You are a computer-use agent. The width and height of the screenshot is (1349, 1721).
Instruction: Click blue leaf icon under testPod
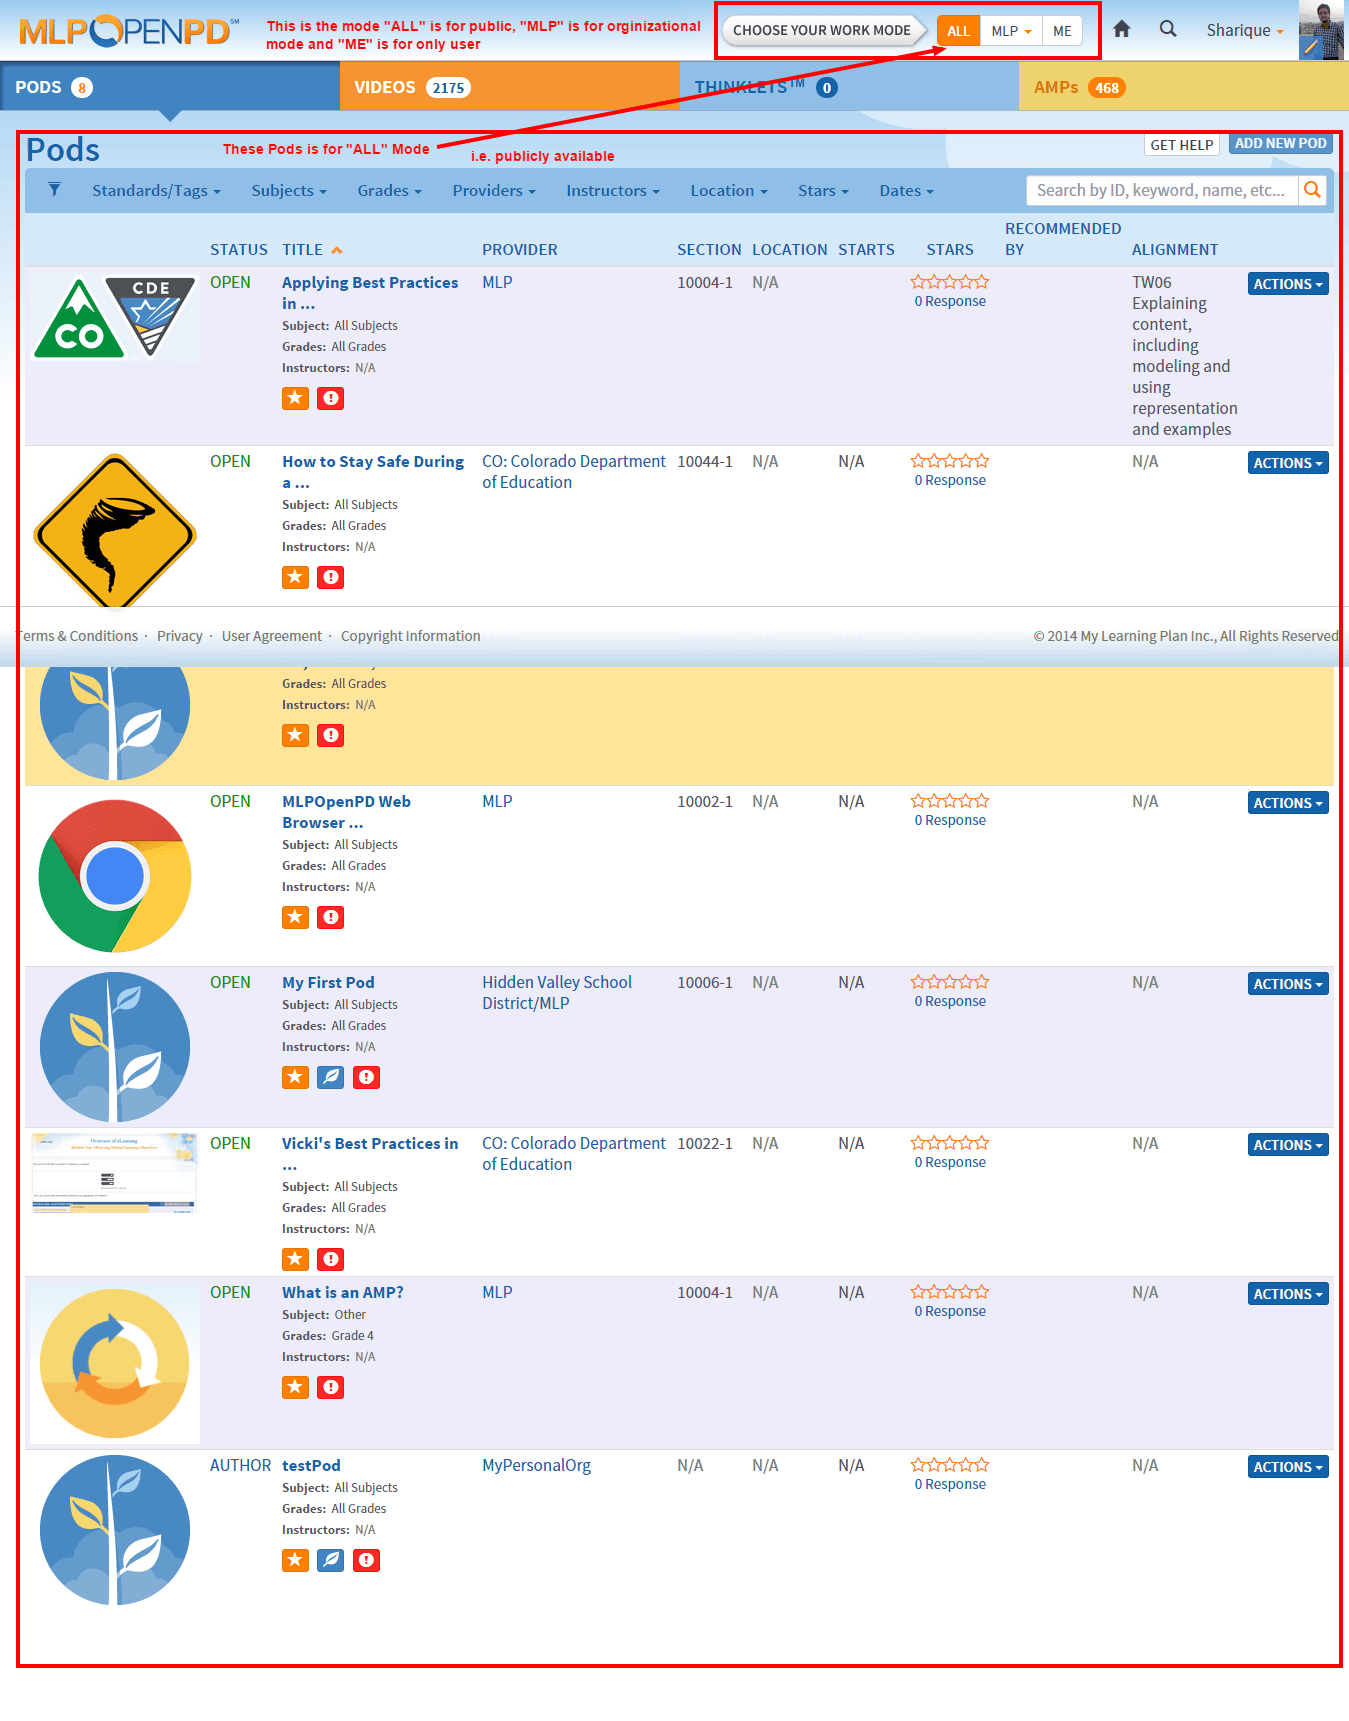(x=330, y=1560)
